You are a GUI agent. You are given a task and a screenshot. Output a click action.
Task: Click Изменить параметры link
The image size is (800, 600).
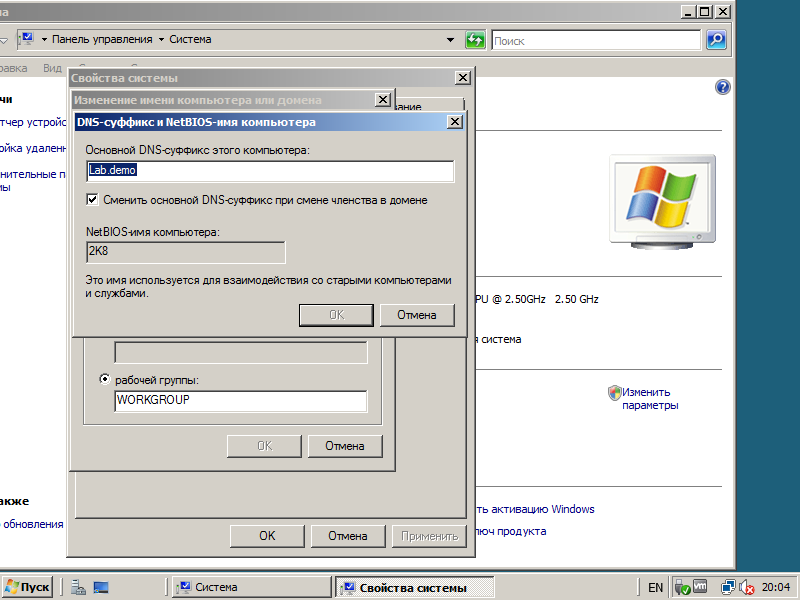[649, 398]
